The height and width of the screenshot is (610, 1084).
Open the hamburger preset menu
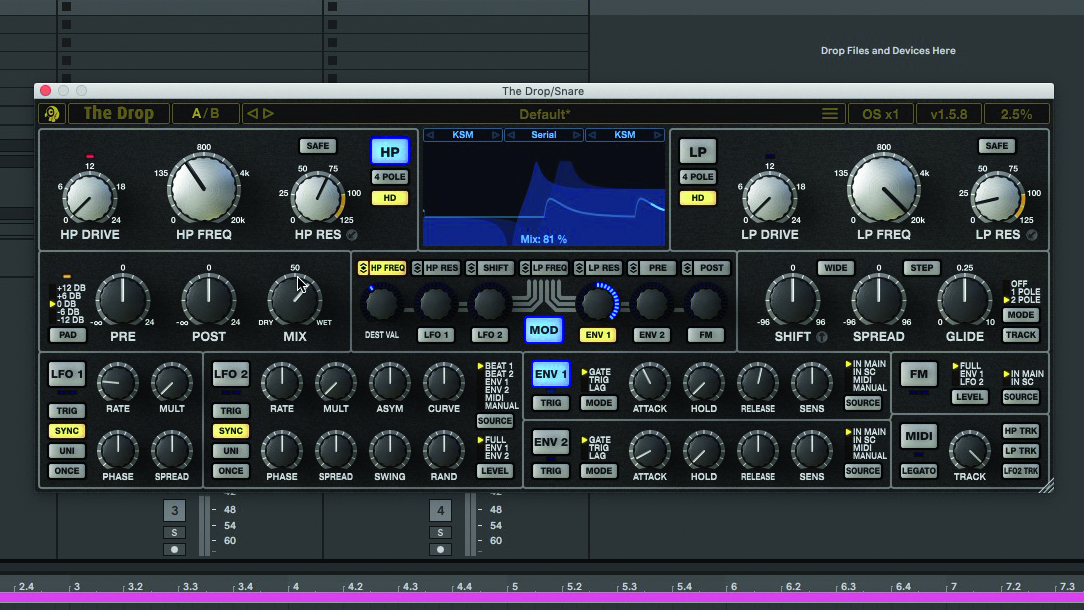pos(830,113)
